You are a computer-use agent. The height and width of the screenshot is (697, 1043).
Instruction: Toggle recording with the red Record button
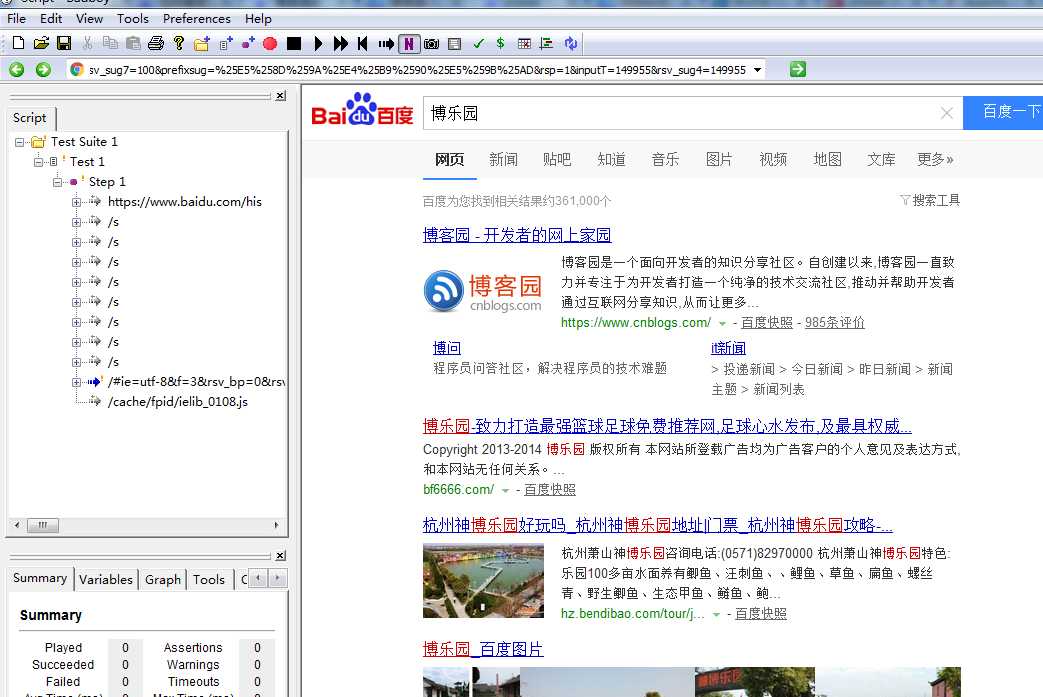270,43
